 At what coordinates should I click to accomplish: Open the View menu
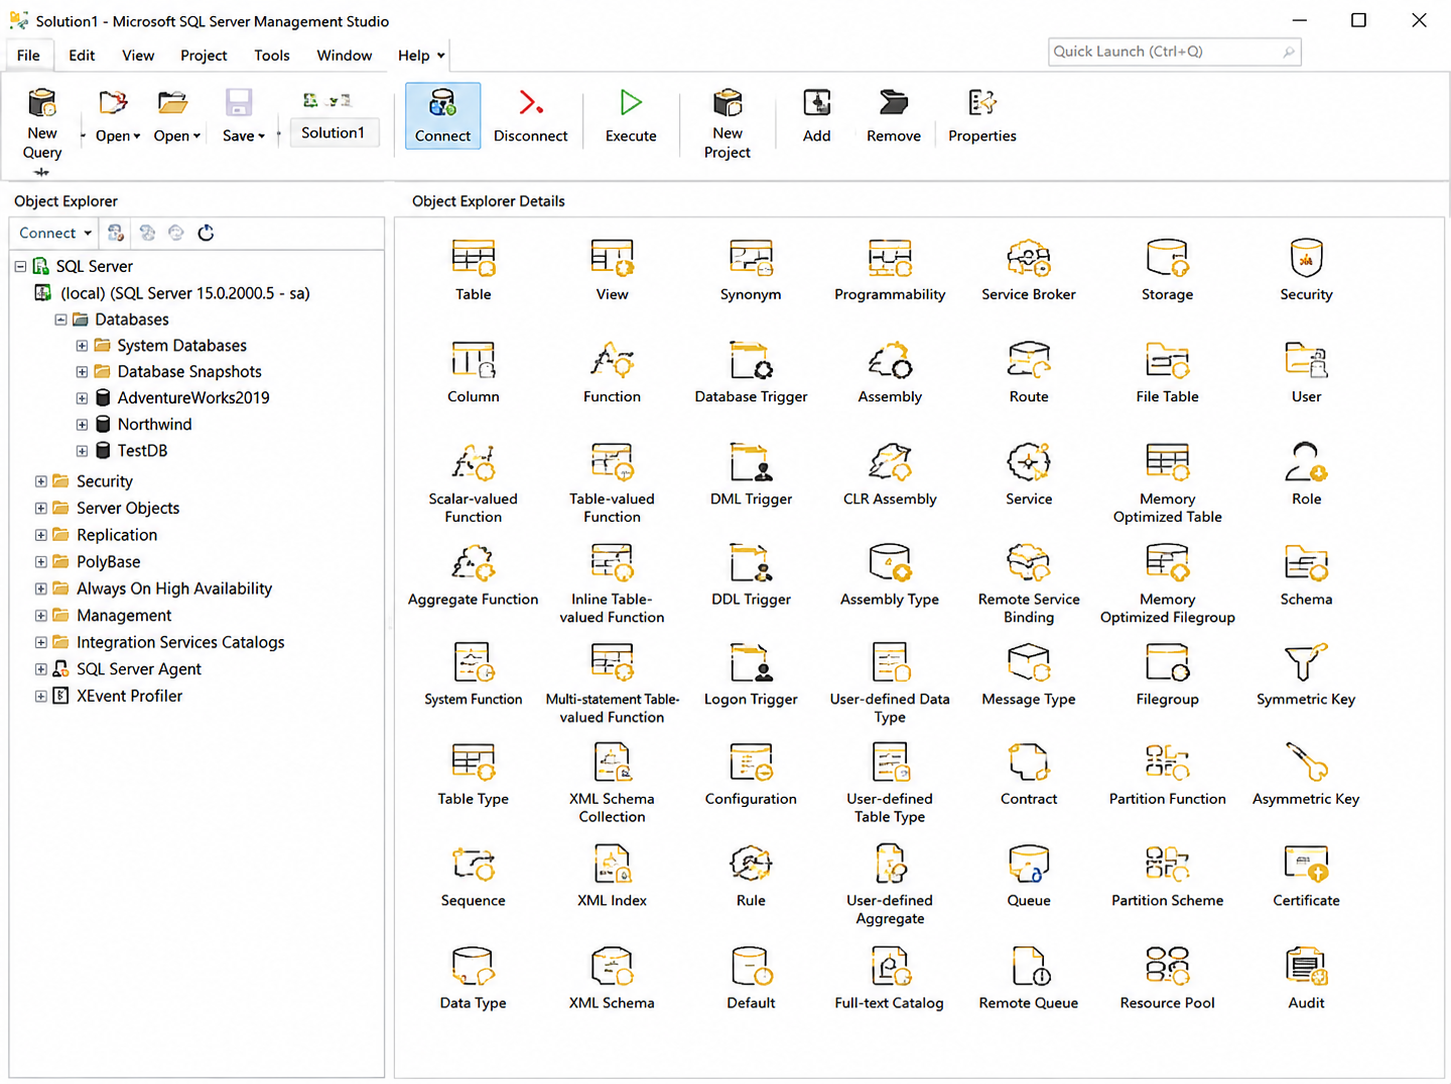(x=138, y=55)
